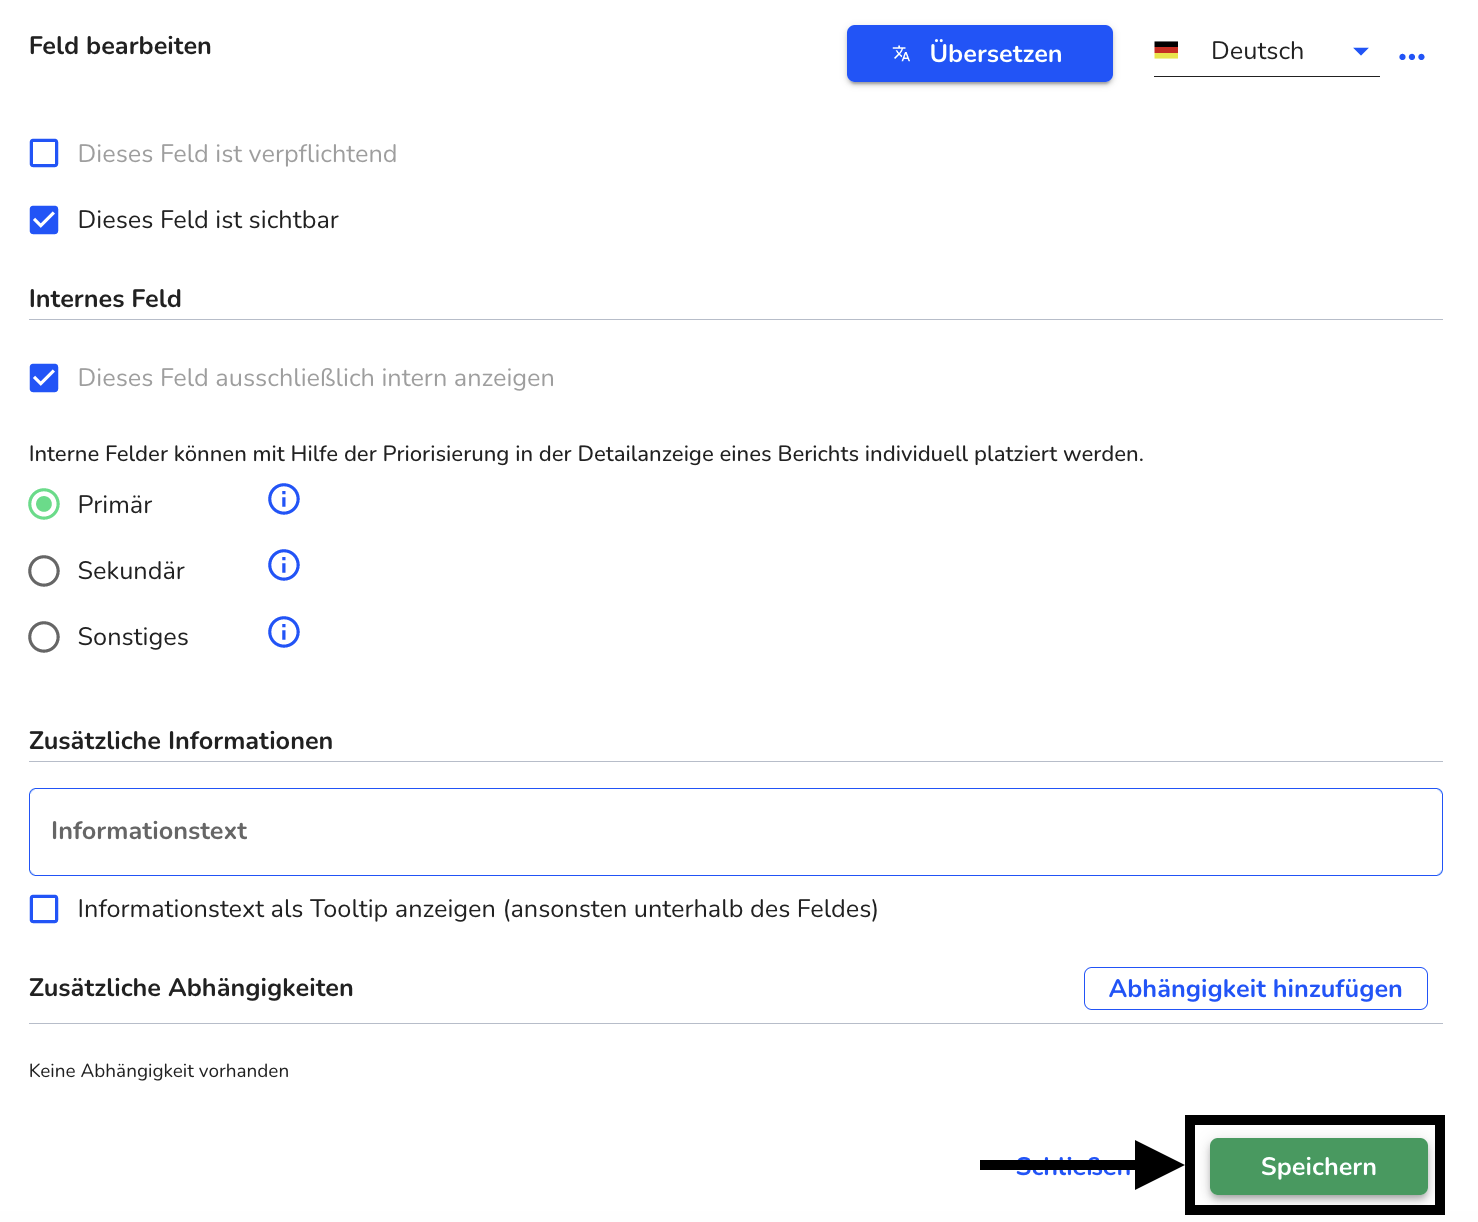Toggle 'Dieses Feld ausschließlich intern anzeigen' checkbox
The width and height of the screenshot is (1478, 1222).
pyautogui.click(x=44, y=378)
